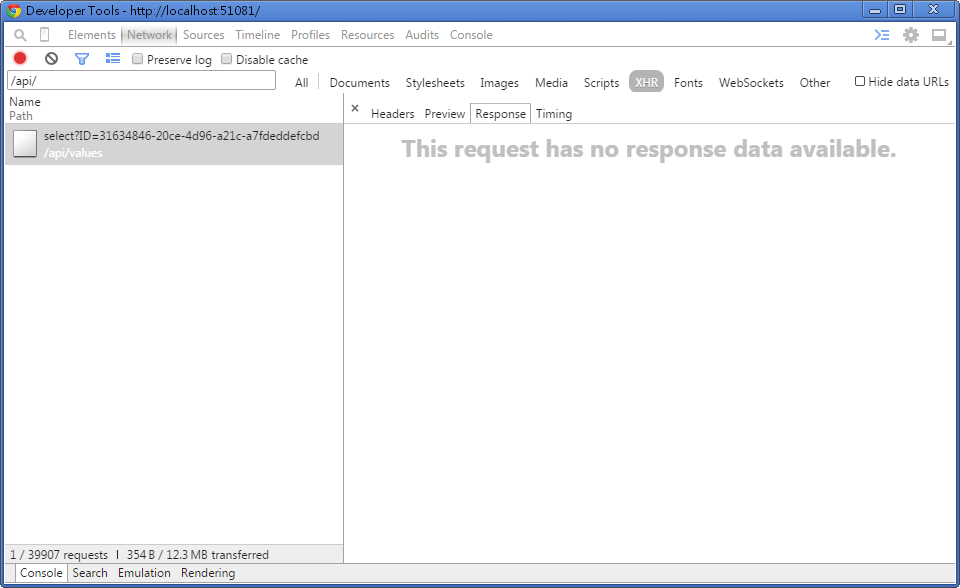Toggle the XHR filter

pyautogui.click(x=646, y=82)
